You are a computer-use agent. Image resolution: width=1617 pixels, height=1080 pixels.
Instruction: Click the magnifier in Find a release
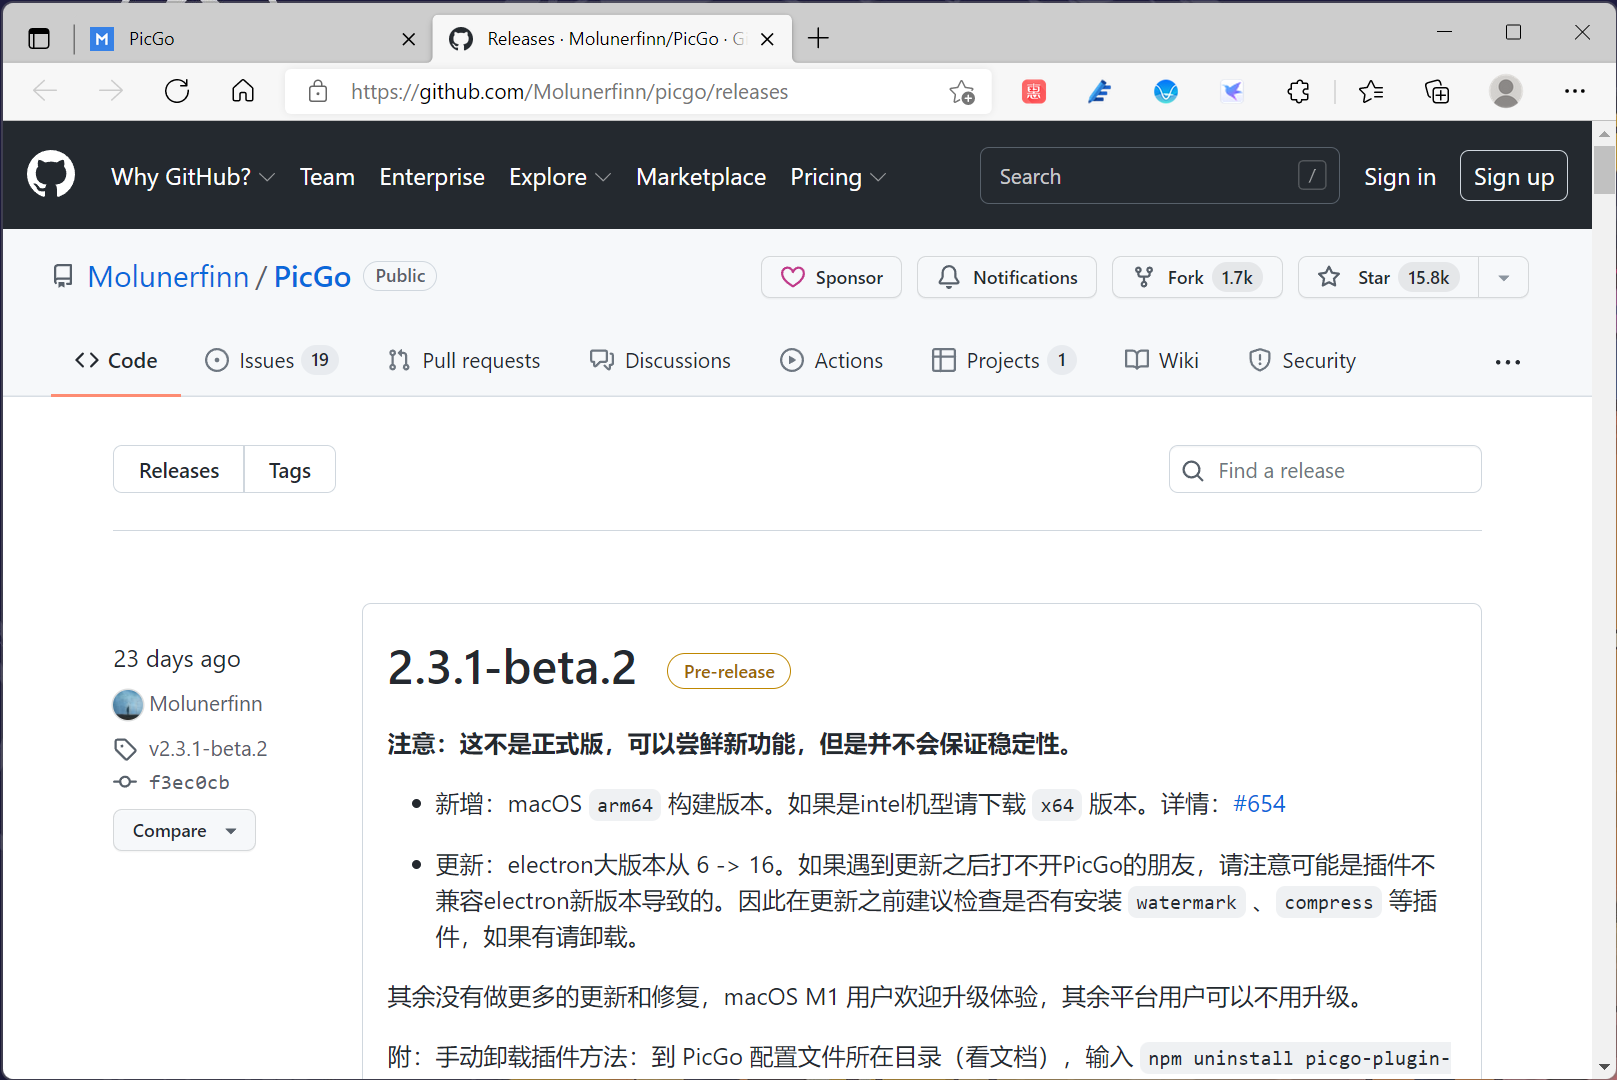(x=1193, y=469)
